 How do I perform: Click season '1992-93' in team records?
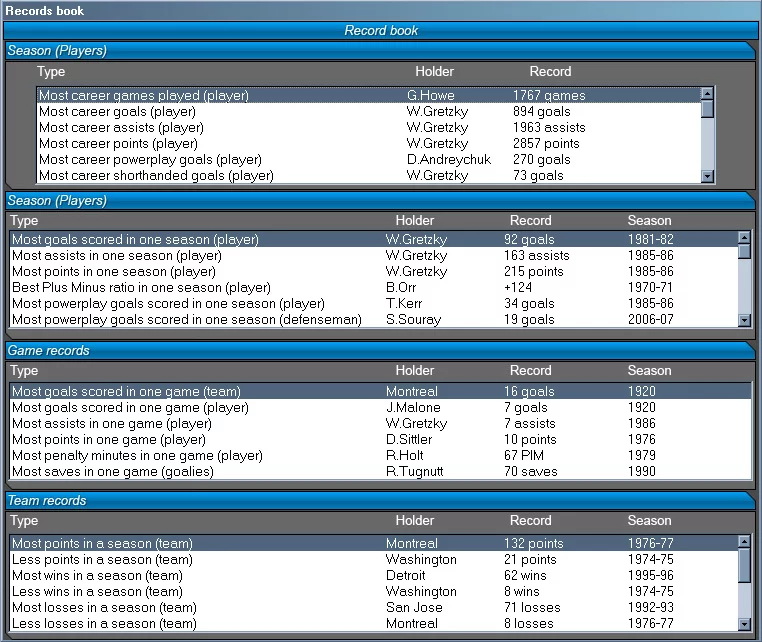(651, 607)
